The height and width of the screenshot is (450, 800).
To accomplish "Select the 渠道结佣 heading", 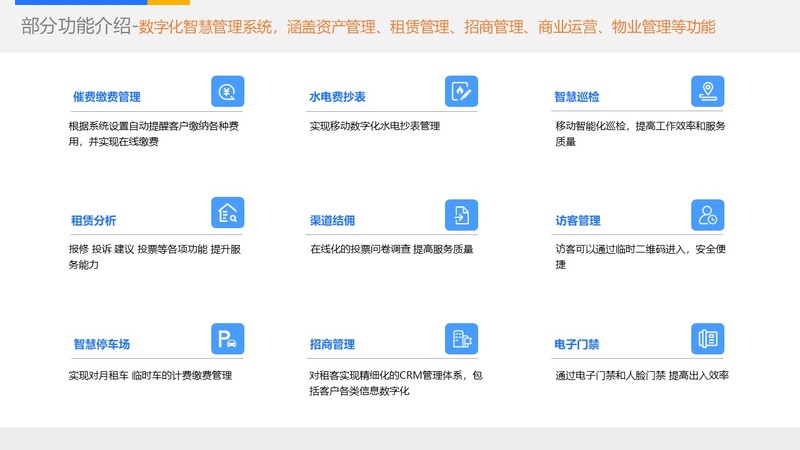I will click(x=332, y=220).
